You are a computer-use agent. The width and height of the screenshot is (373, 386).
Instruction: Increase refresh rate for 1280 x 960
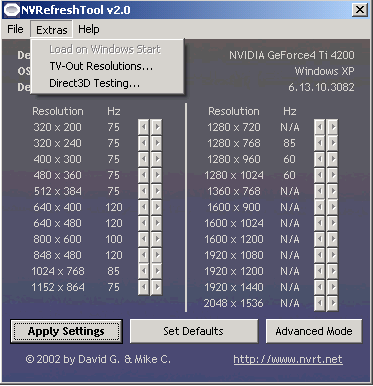pyautogui.click(x=332, y=159)
